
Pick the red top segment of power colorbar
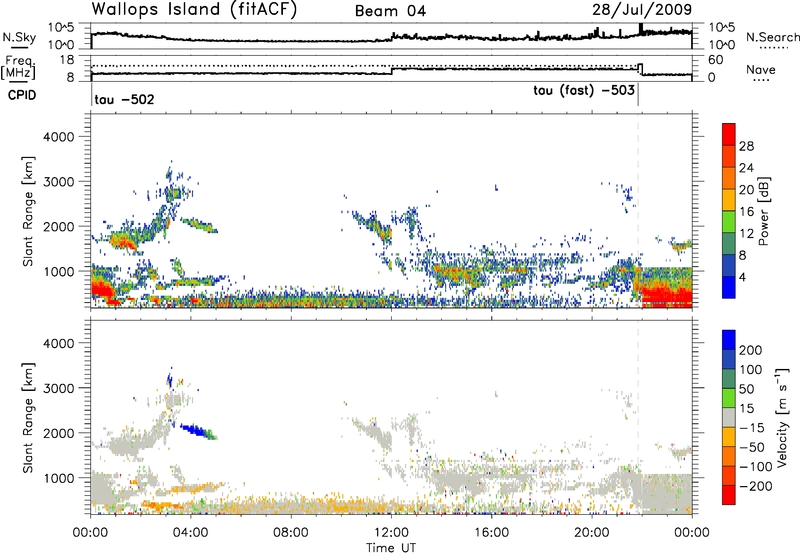(x=729, y=134)
